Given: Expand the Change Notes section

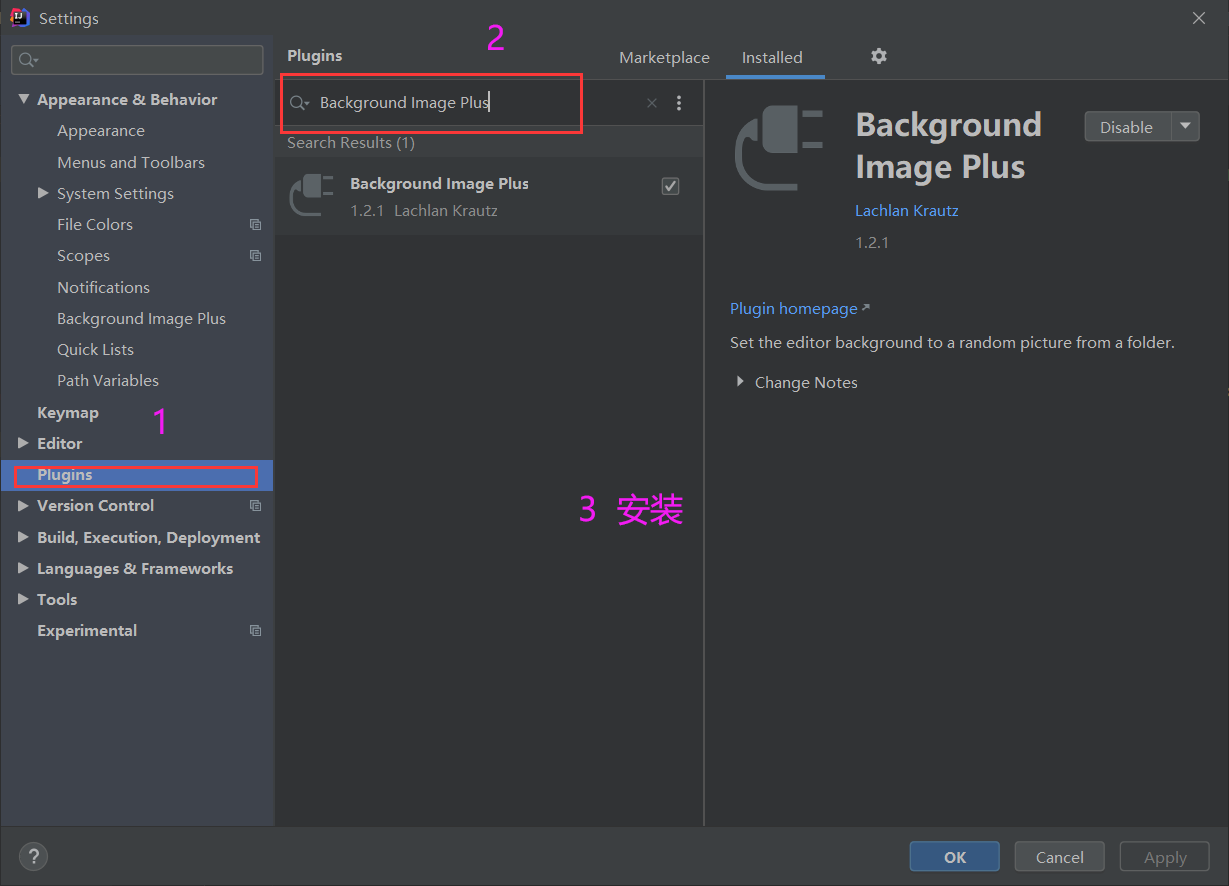Looking at the screenshot, I should coord(740,382).
